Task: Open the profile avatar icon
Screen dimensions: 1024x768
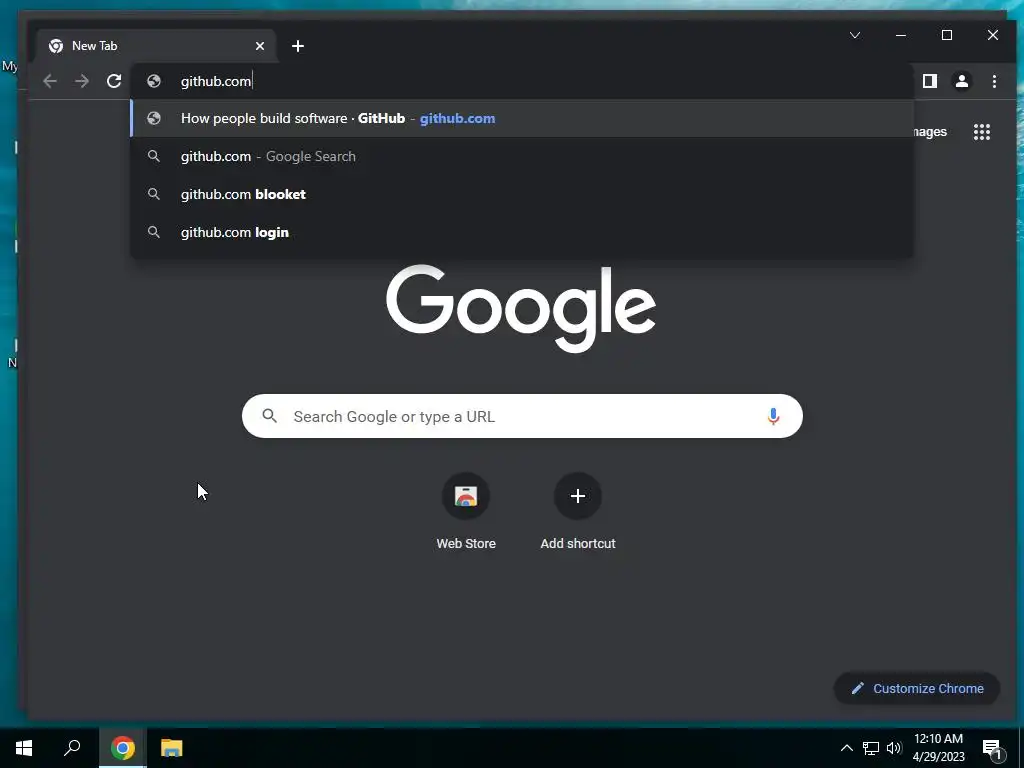Action: tap(962, 81)
